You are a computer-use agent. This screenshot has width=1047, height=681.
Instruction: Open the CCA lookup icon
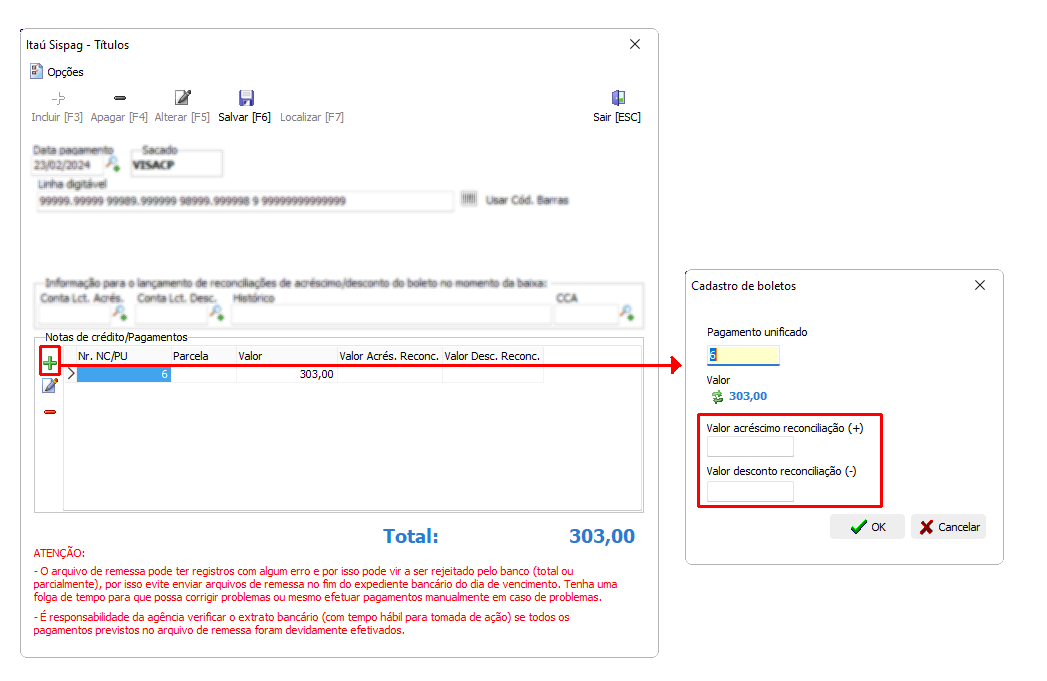tap(627, 312)
